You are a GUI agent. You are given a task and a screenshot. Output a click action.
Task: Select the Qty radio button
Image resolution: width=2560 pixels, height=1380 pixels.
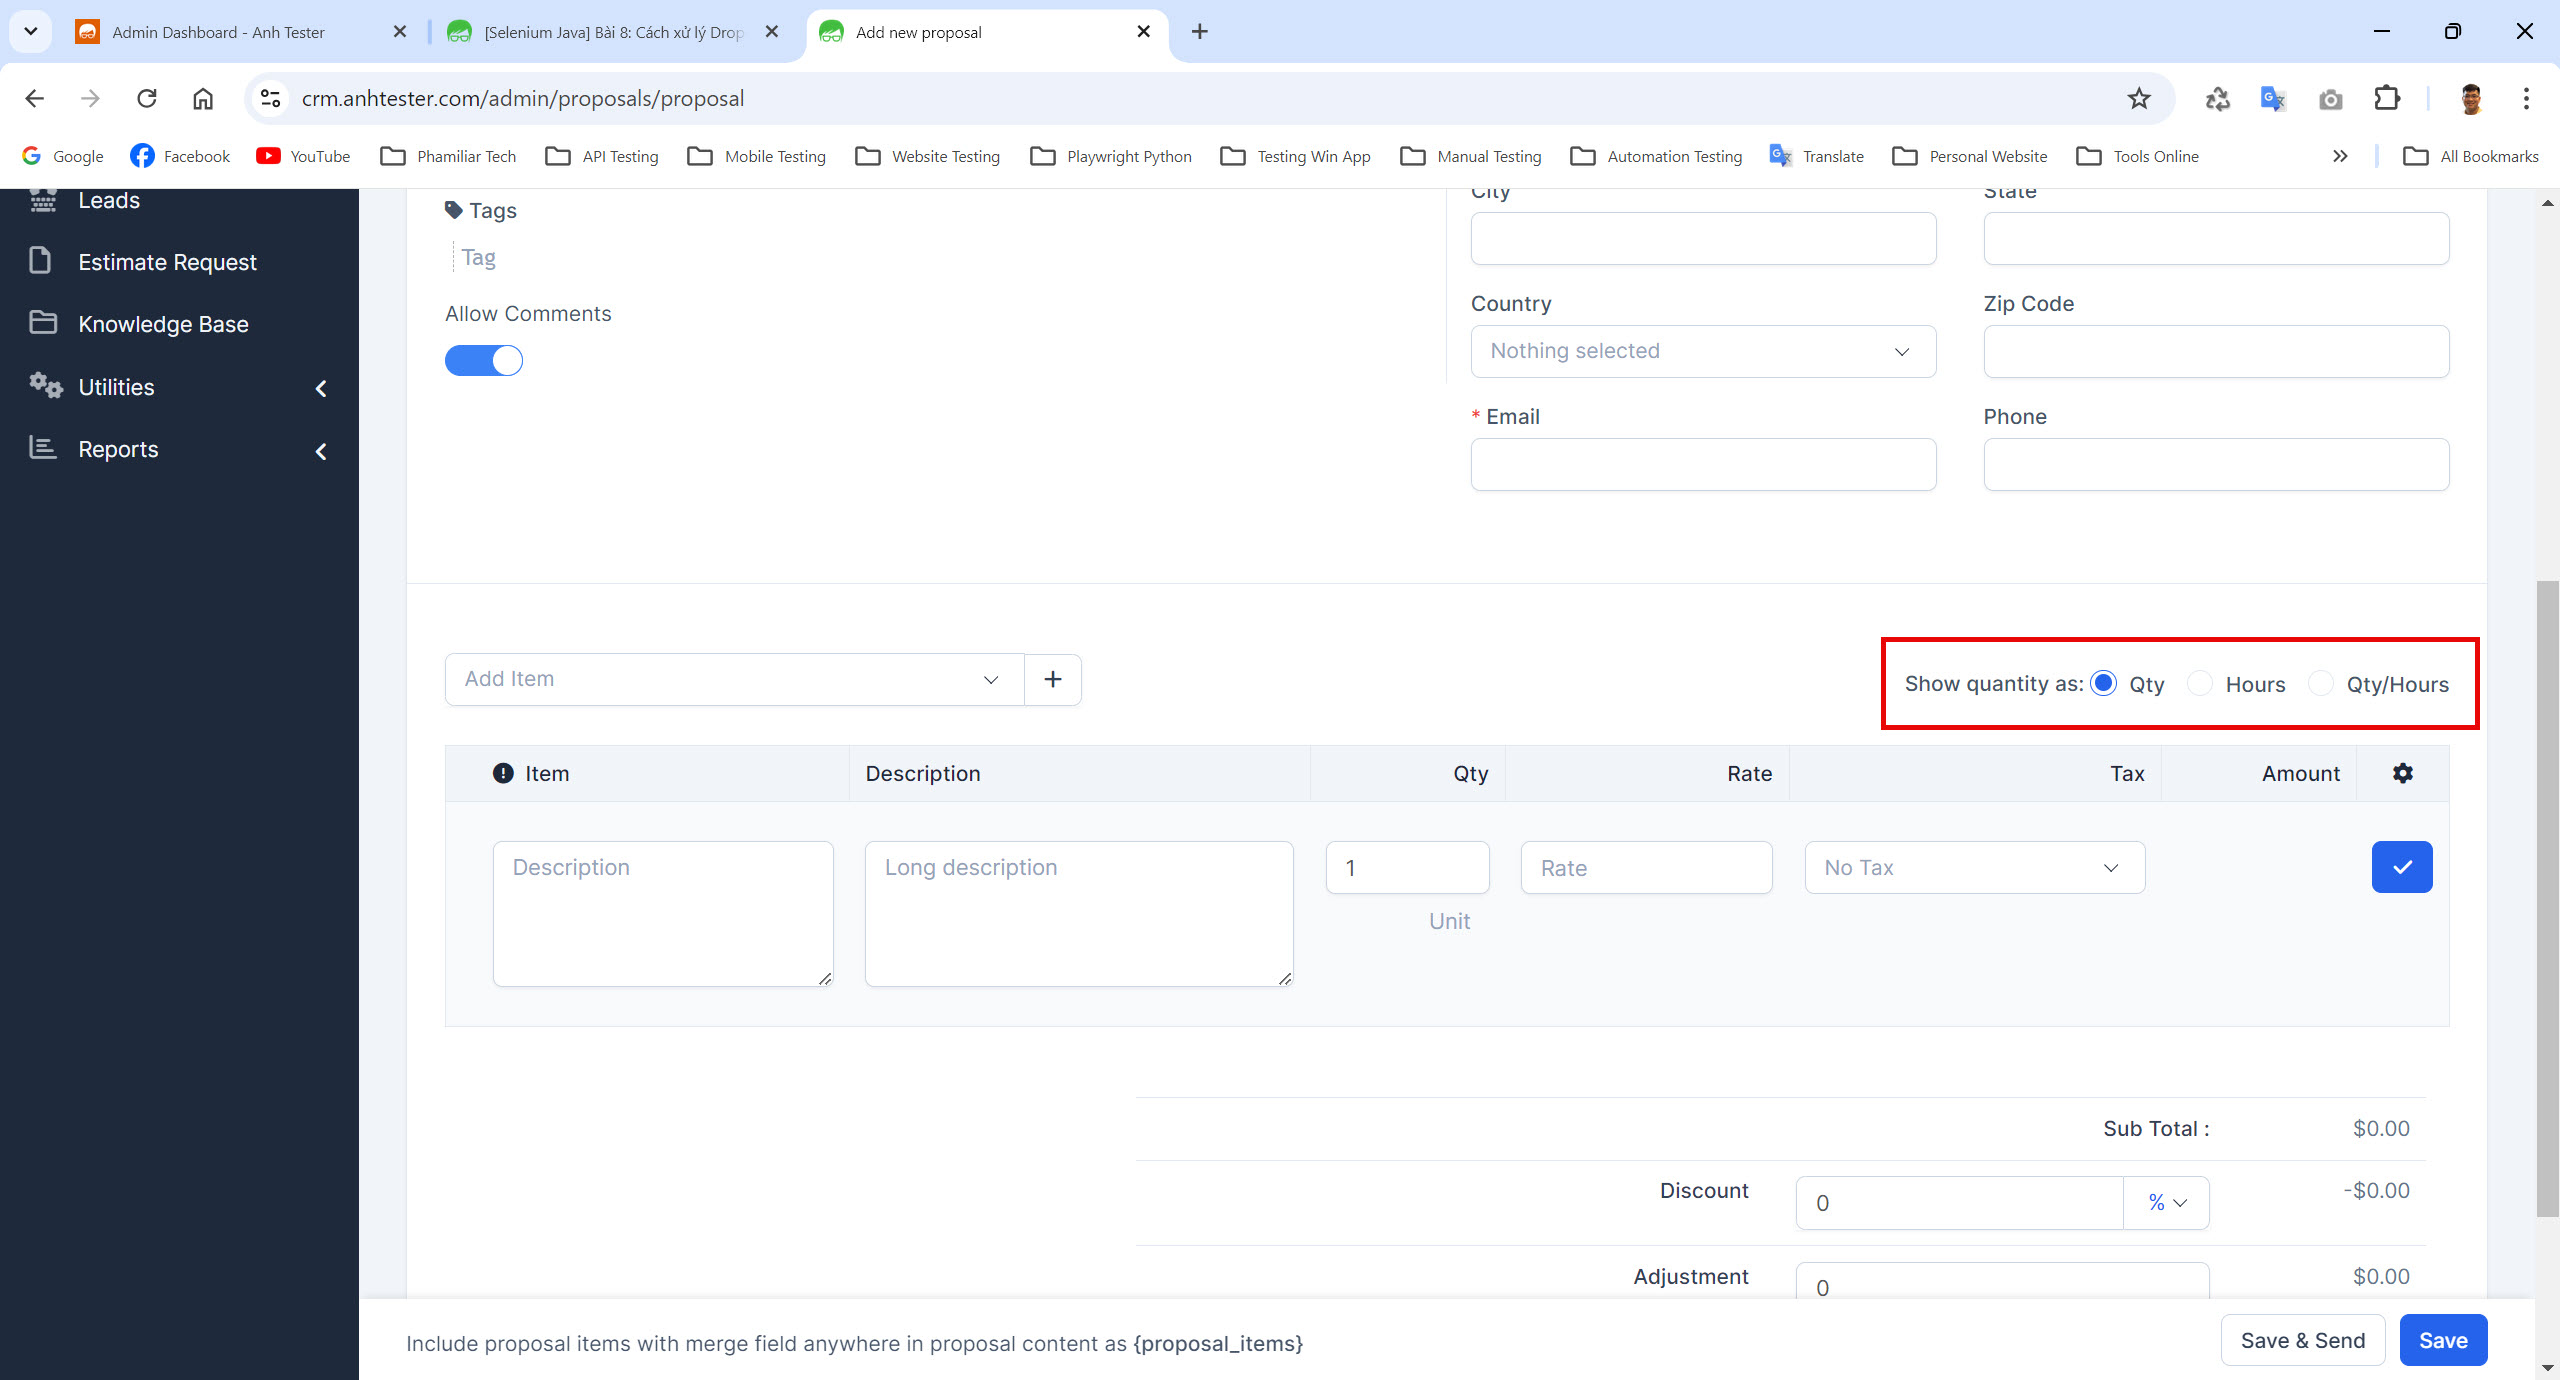coord(2104,683)
